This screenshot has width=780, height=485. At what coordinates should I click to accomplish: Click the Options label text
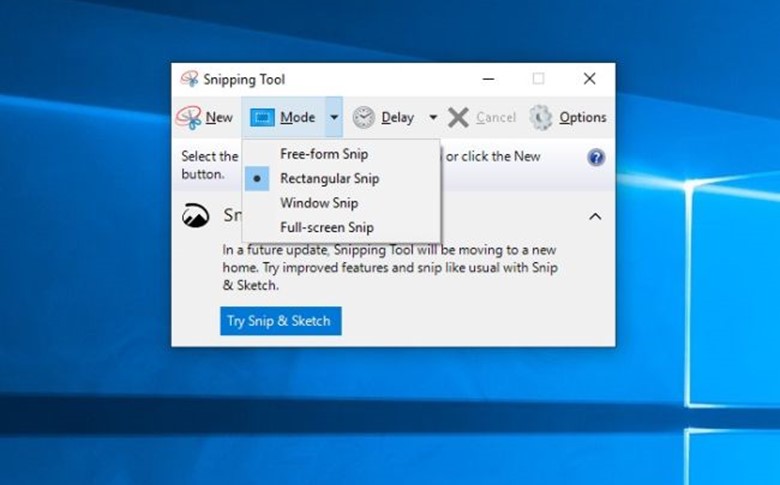tap(583, 118)
